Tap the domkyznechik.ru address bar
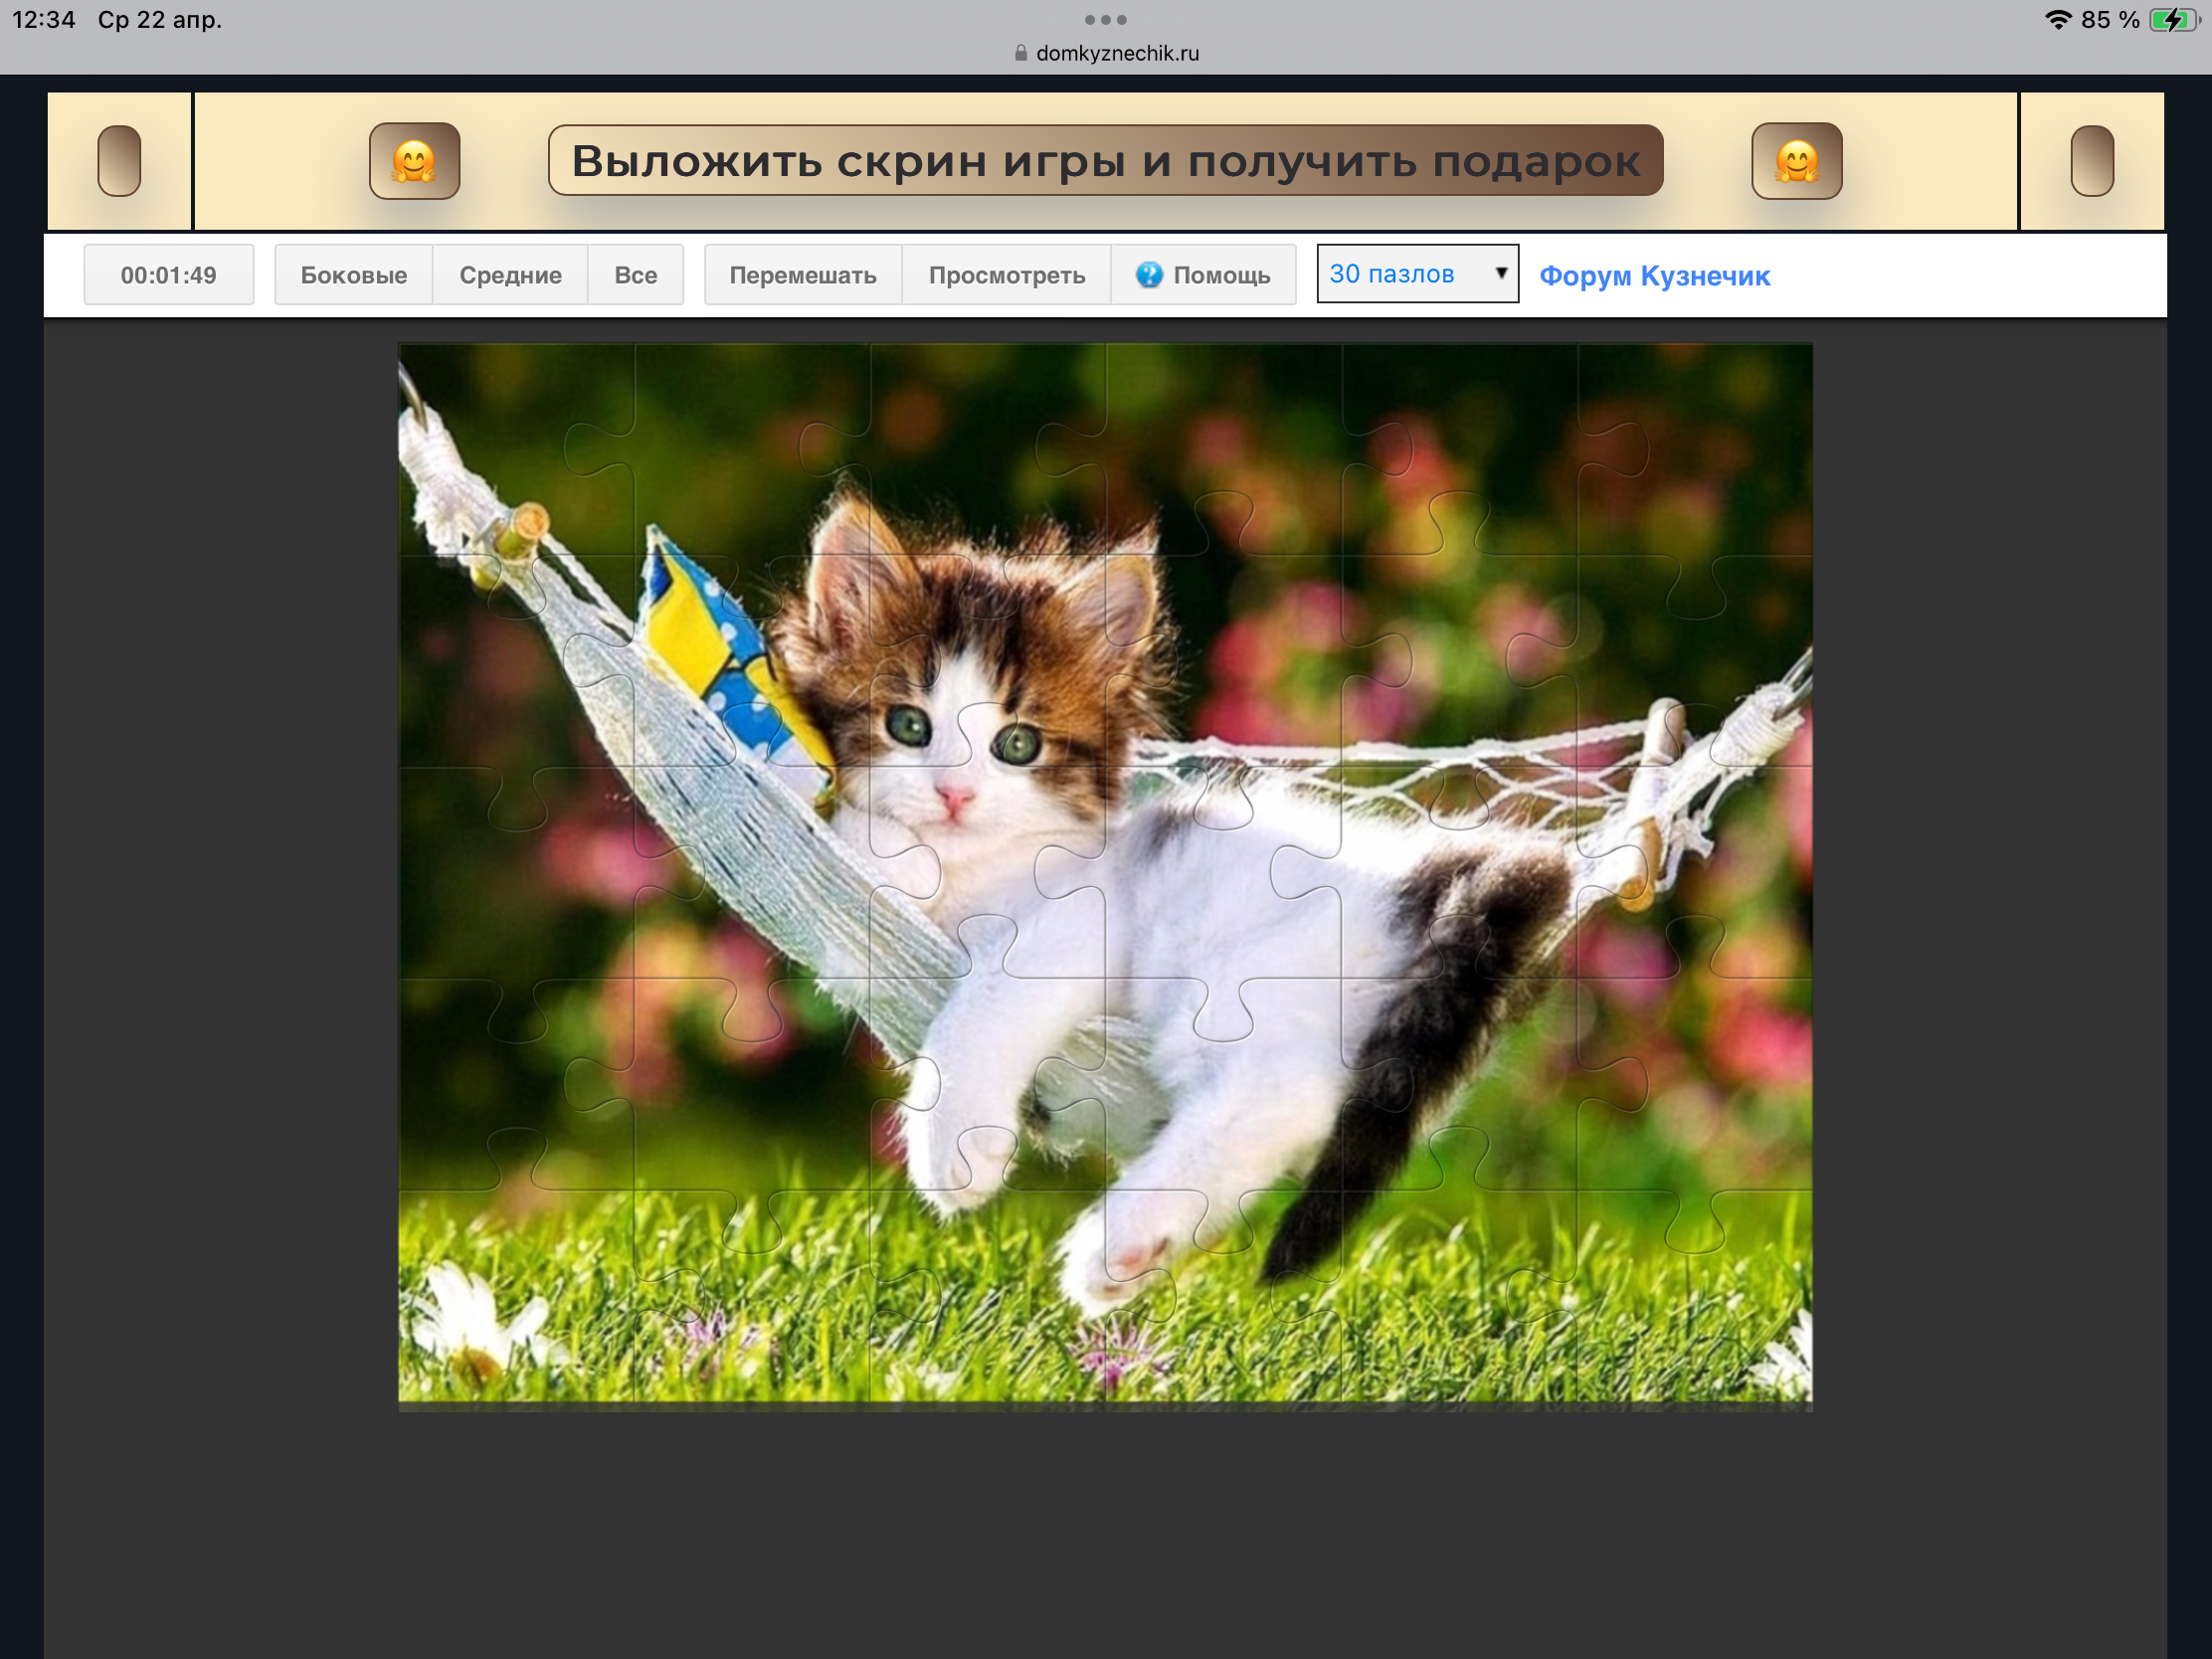The image size is (2212, 1659). [1116, 53]
